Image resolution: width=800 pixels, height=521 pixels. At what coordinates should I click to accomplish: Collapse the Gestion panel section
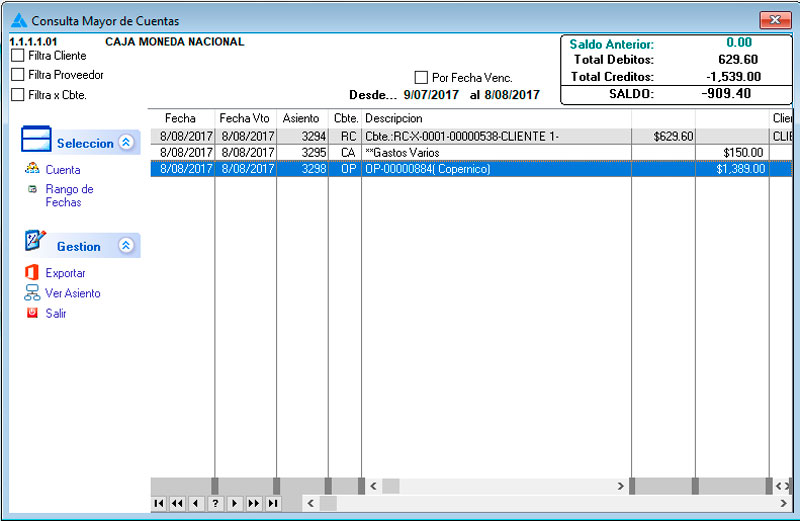coord(126,246)
